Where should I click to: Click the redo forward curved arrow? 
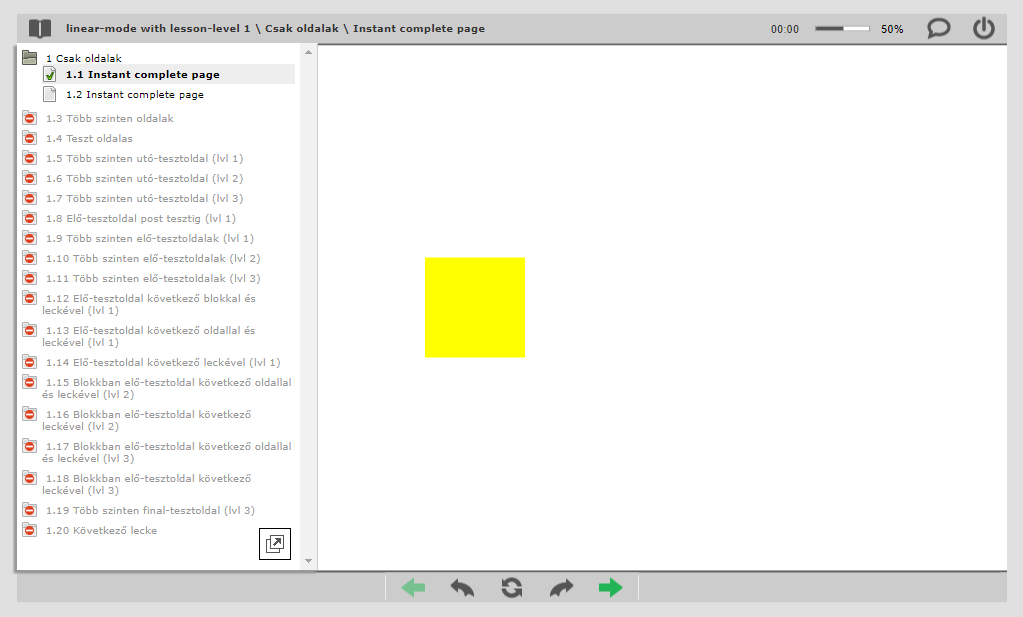point(562,588)
